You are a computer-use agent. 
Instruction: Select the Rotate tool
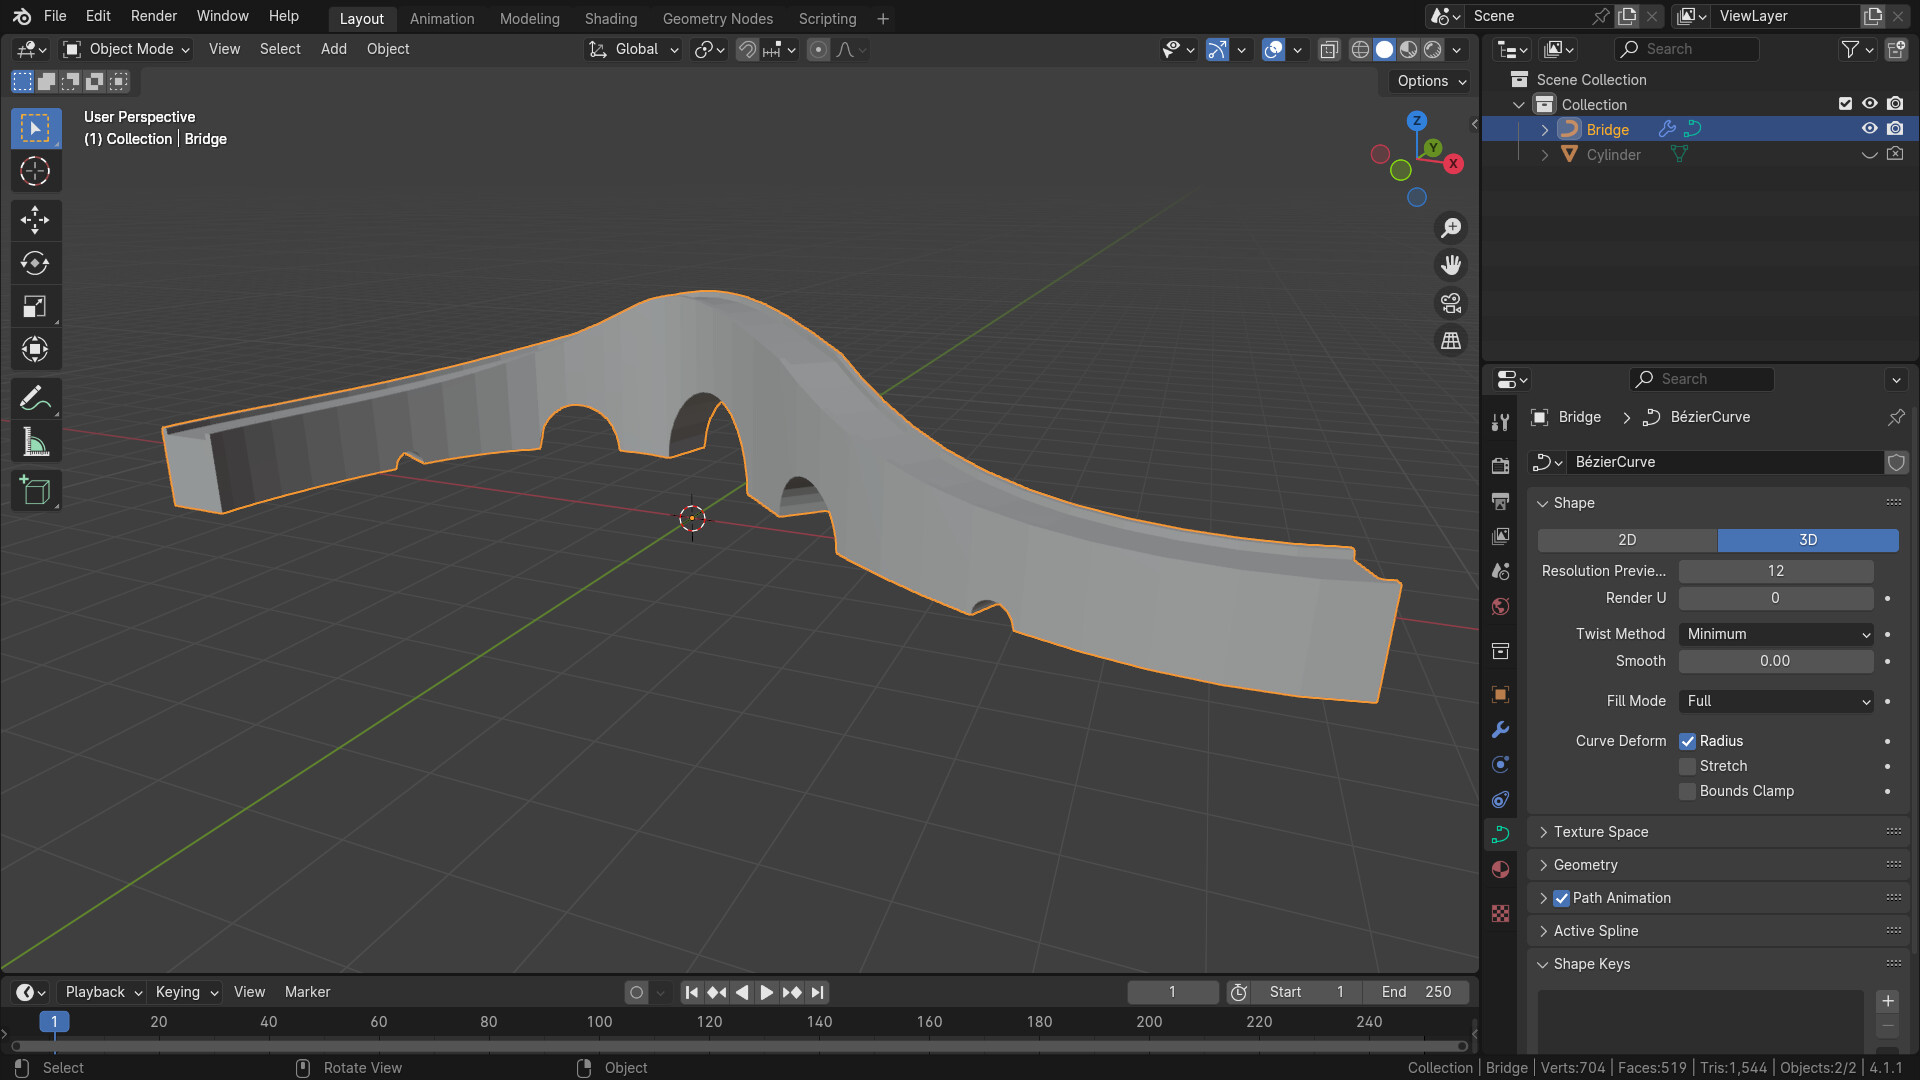[35, 263]
